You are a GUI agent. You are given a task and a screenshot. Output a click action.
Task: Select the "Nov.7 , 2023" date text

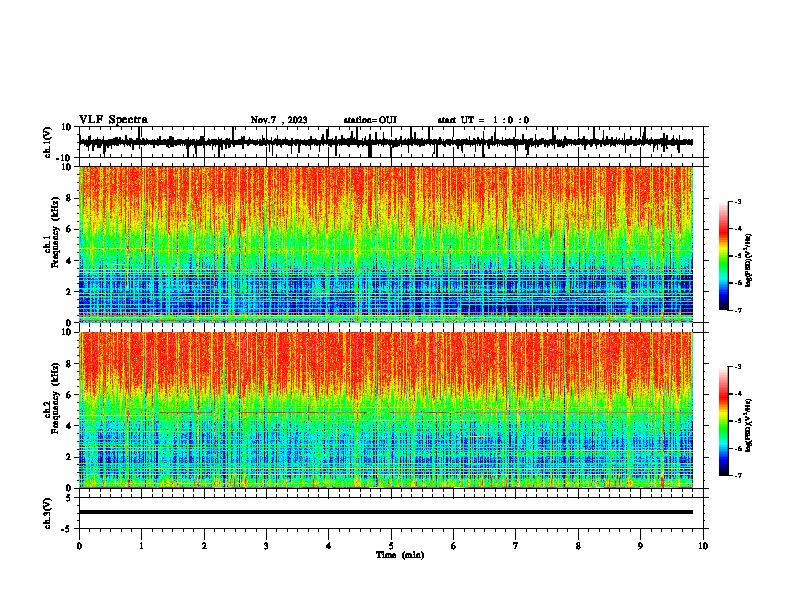coord(279,120)
